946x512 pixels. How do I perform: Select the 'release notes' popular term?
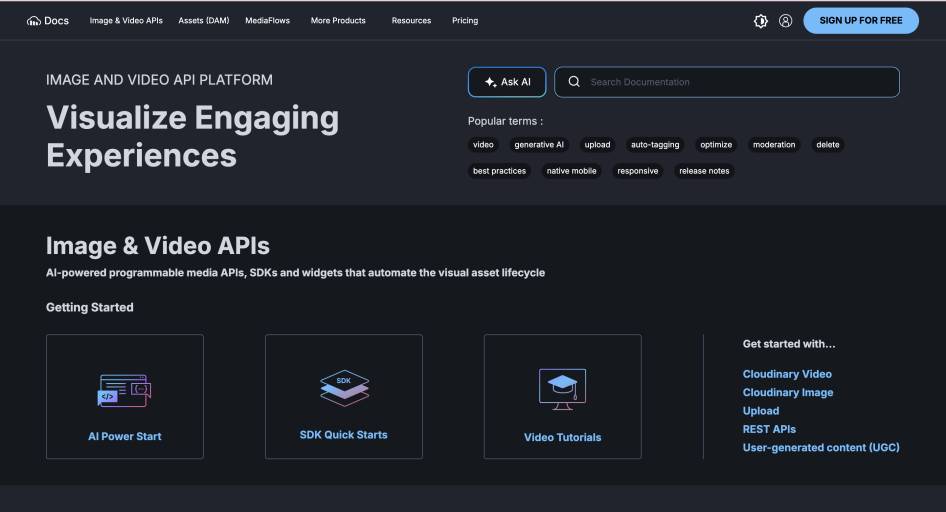(704, 171)
